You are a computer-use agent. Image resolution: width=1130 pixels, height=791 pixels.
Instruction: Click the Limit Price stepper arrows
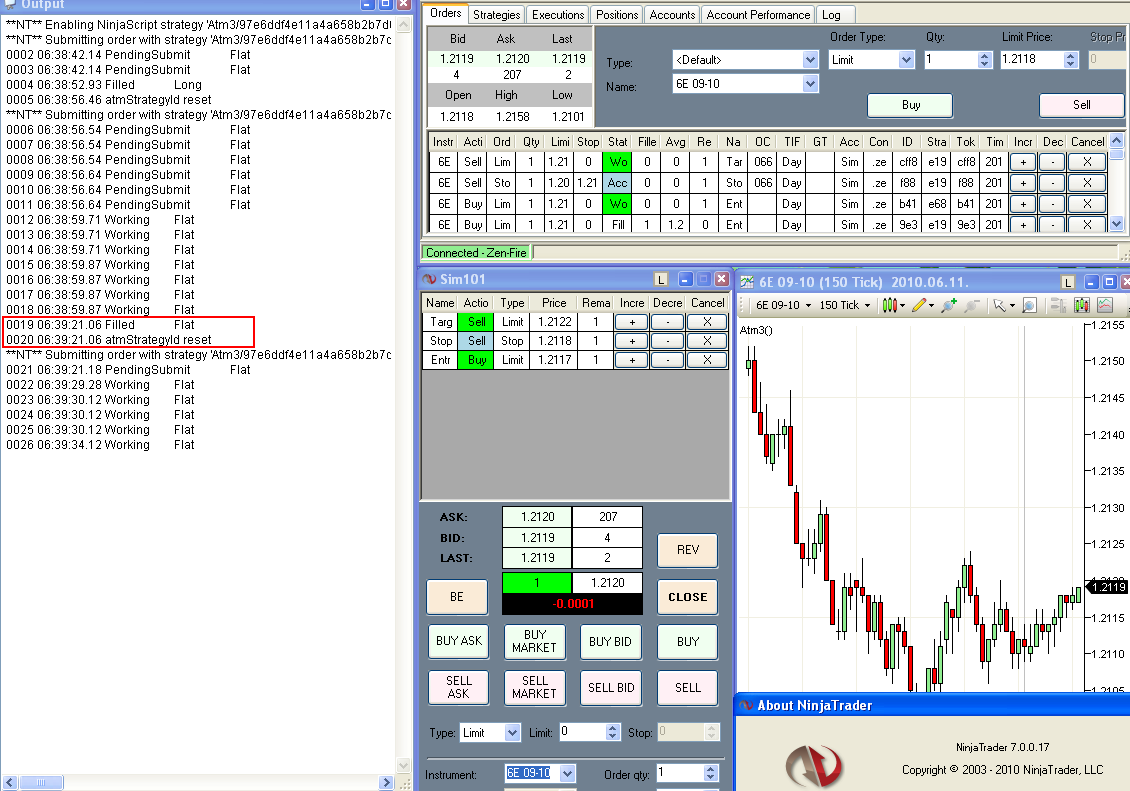coord(1070,60)
